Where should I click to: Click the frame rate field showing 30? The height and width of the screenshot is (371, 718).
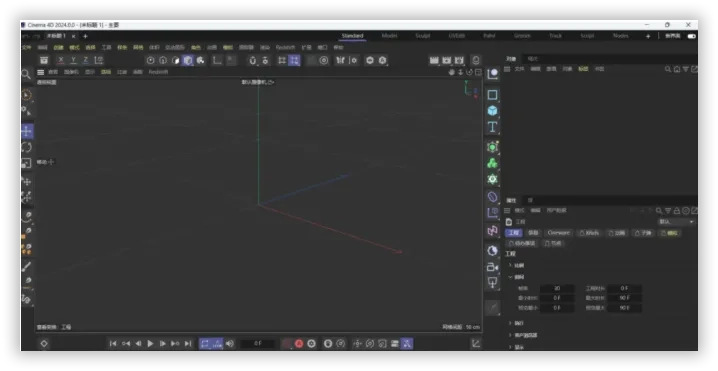coord(557,289)
